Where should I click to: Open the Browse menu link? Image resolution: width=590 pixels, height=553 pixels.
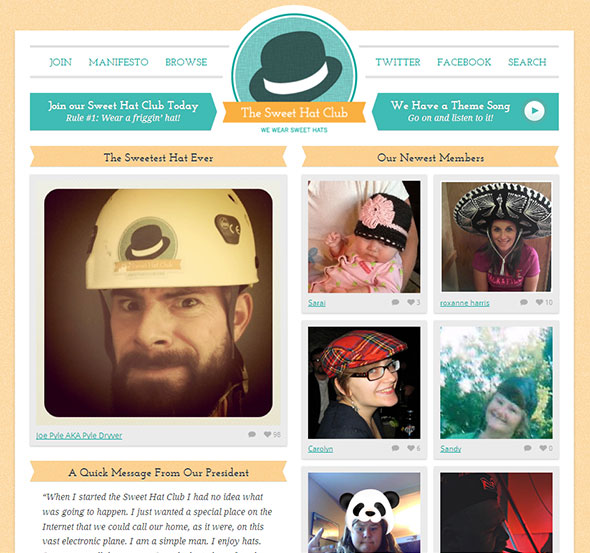[186, 62]
